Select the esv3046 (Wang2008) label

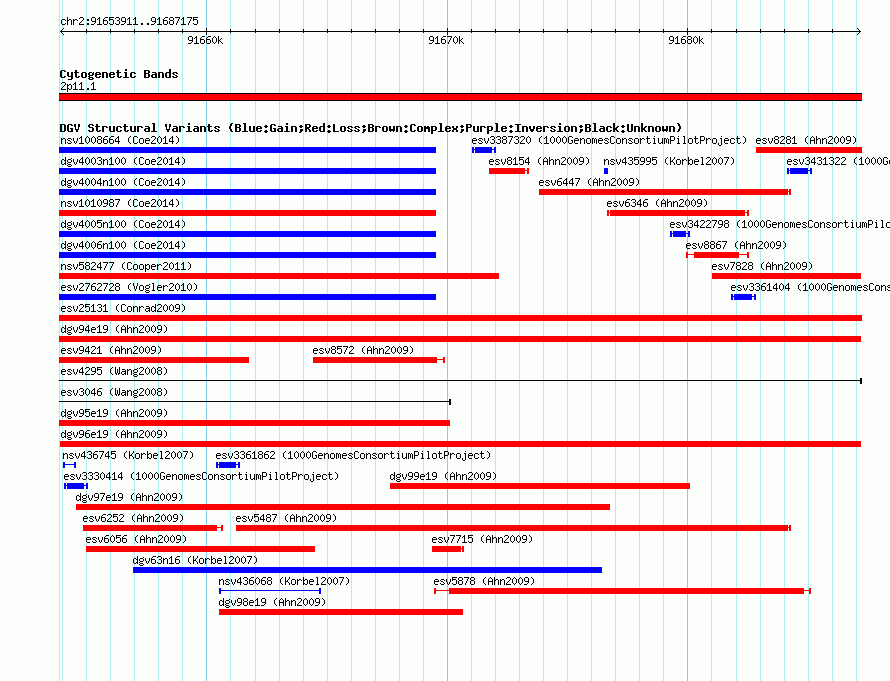click(x=114, y=392)
